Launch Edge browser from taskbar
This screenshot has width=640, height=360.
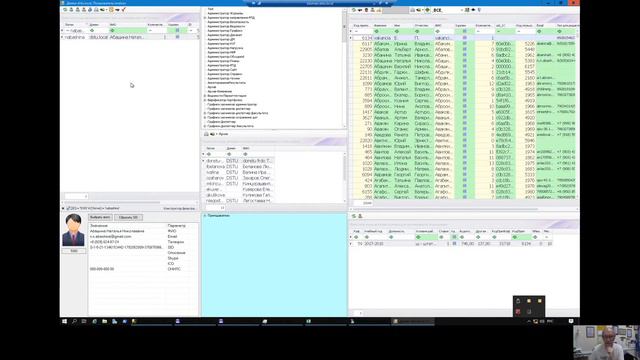94,322
